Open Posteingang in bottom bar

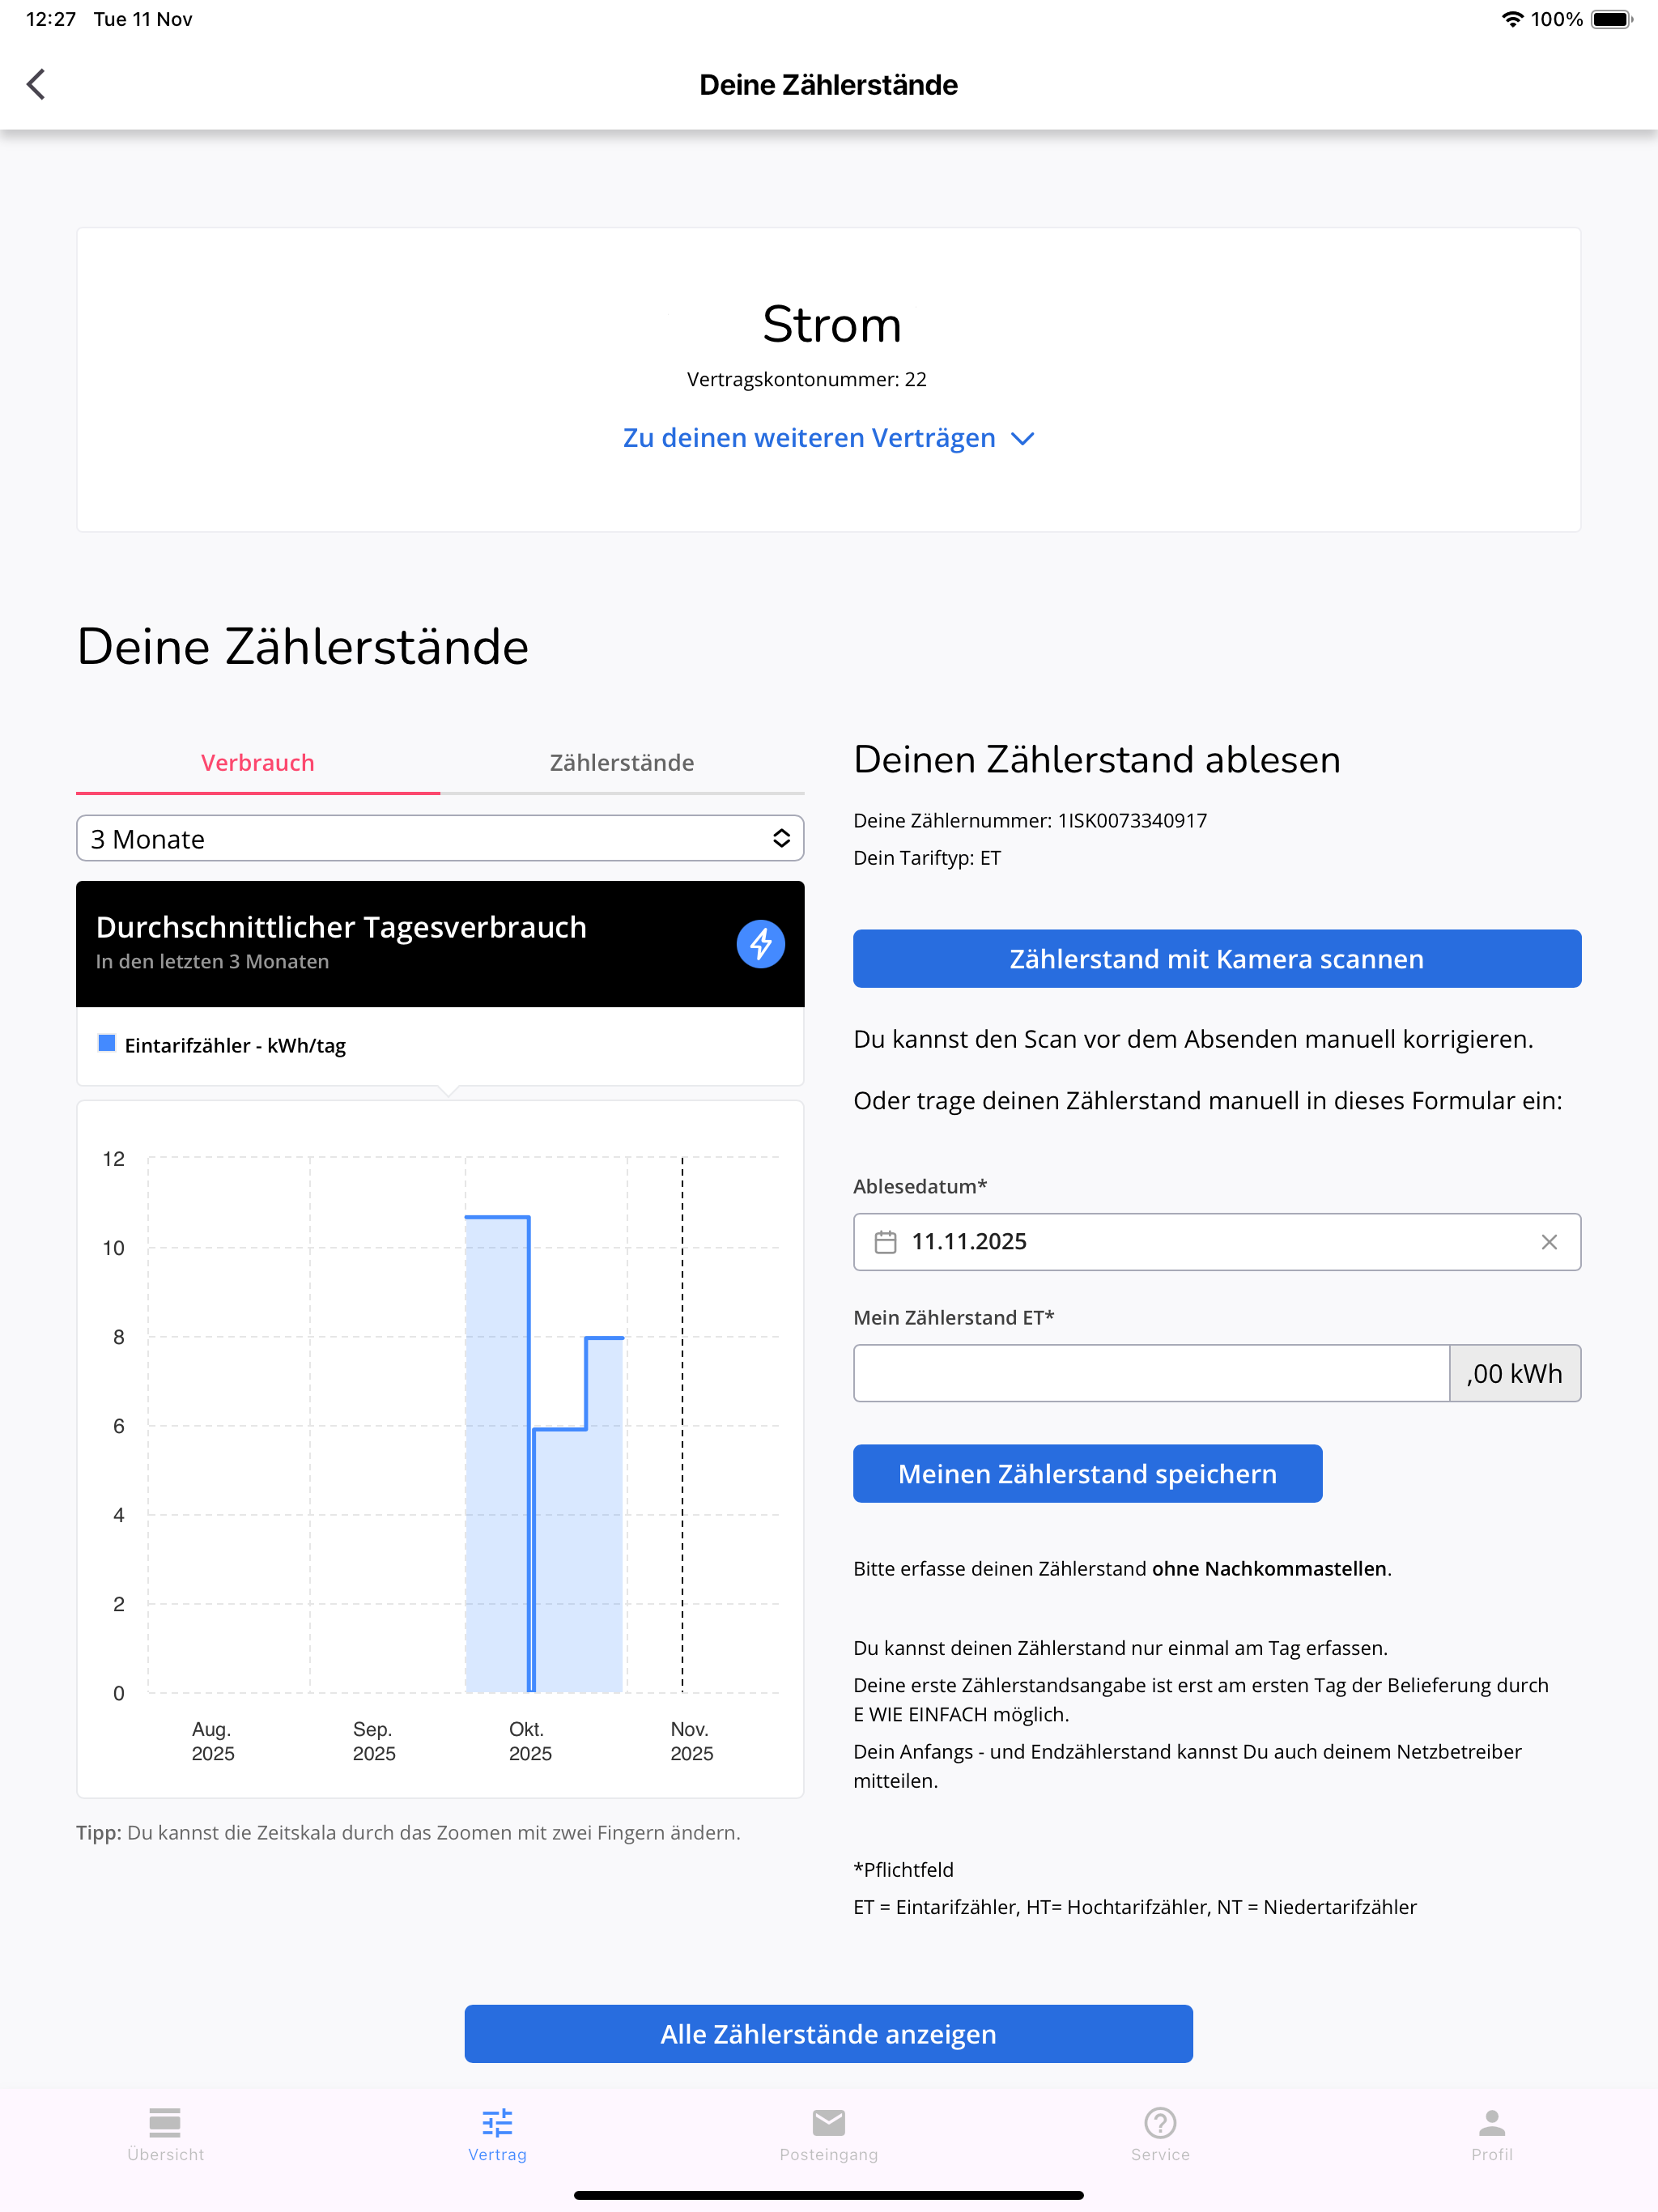coord(828,2134)
